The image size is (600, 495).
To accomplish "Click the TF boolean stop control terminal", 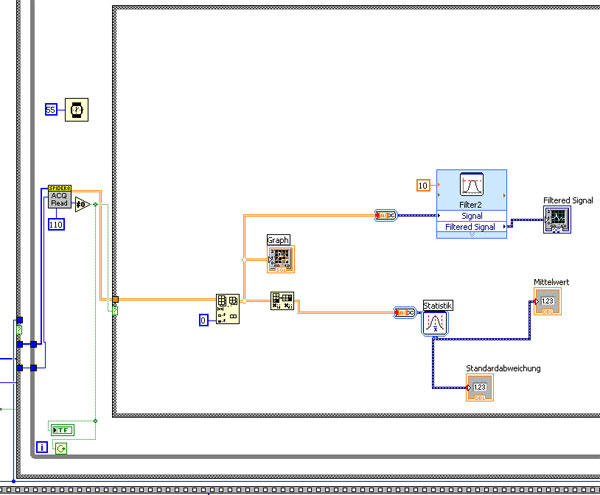I will (x=63, y=430).
